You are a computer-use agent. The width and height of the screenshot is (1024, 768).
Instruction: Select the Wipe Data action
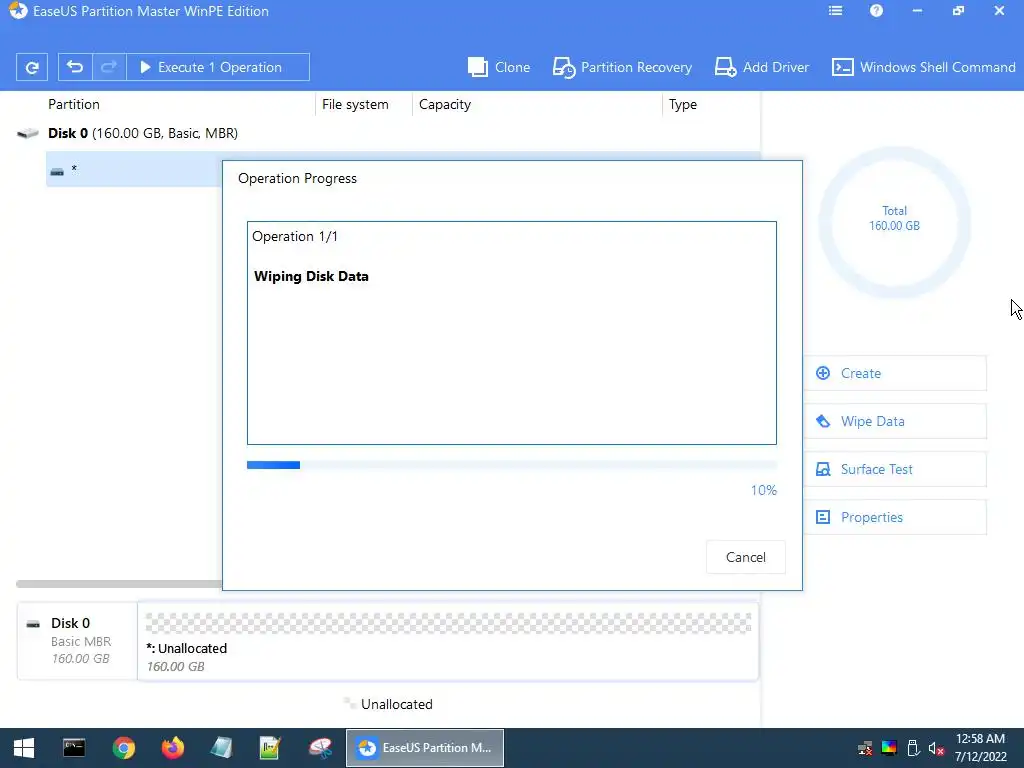pyautogui.click(x=895, y=421)
